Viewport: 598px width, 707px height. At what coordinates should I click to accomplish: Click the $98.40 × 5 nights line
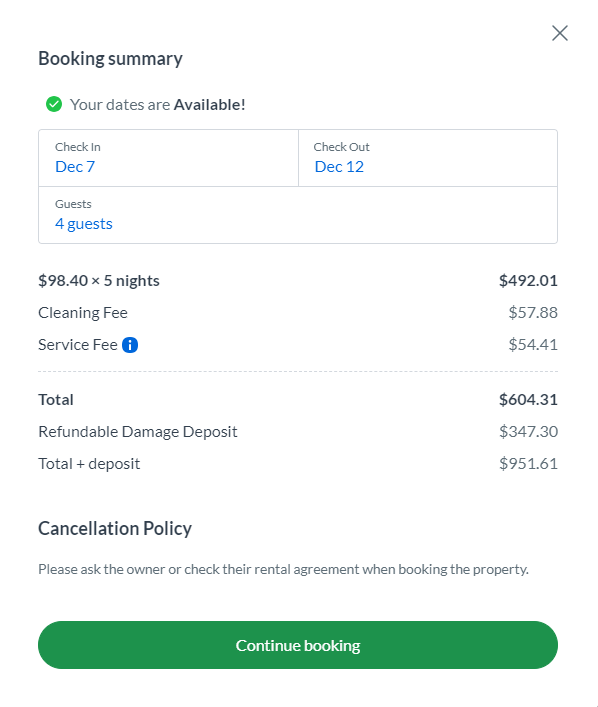pos(99,280)
